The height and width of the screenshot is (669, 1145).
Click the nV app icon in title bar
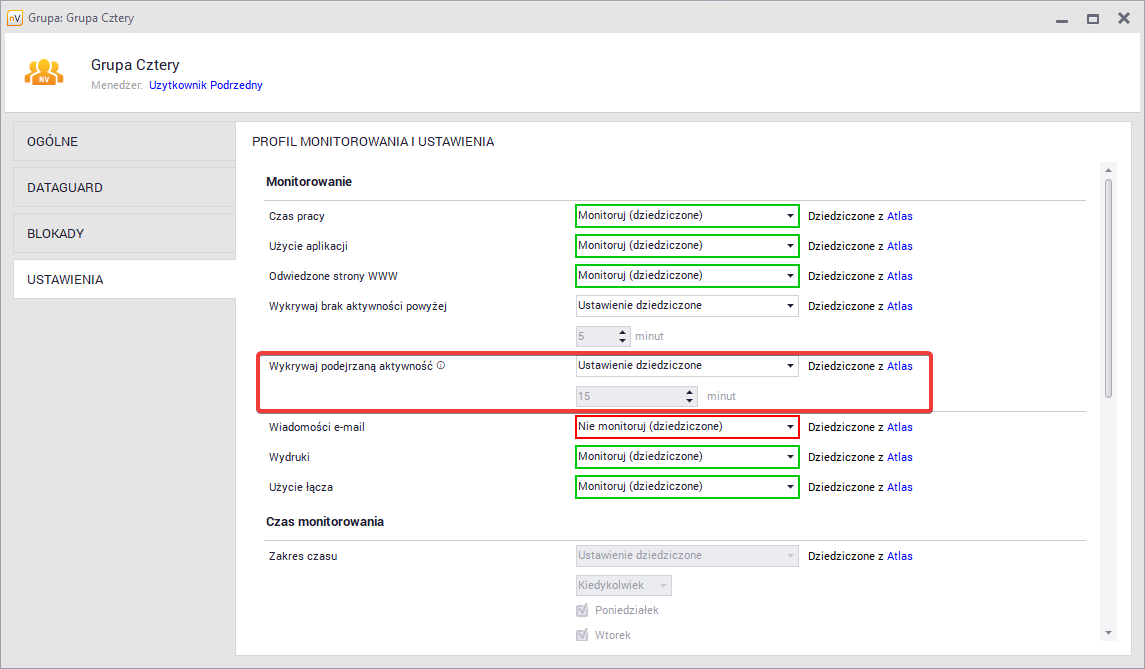pyautogui.click(x=14, y=18)
